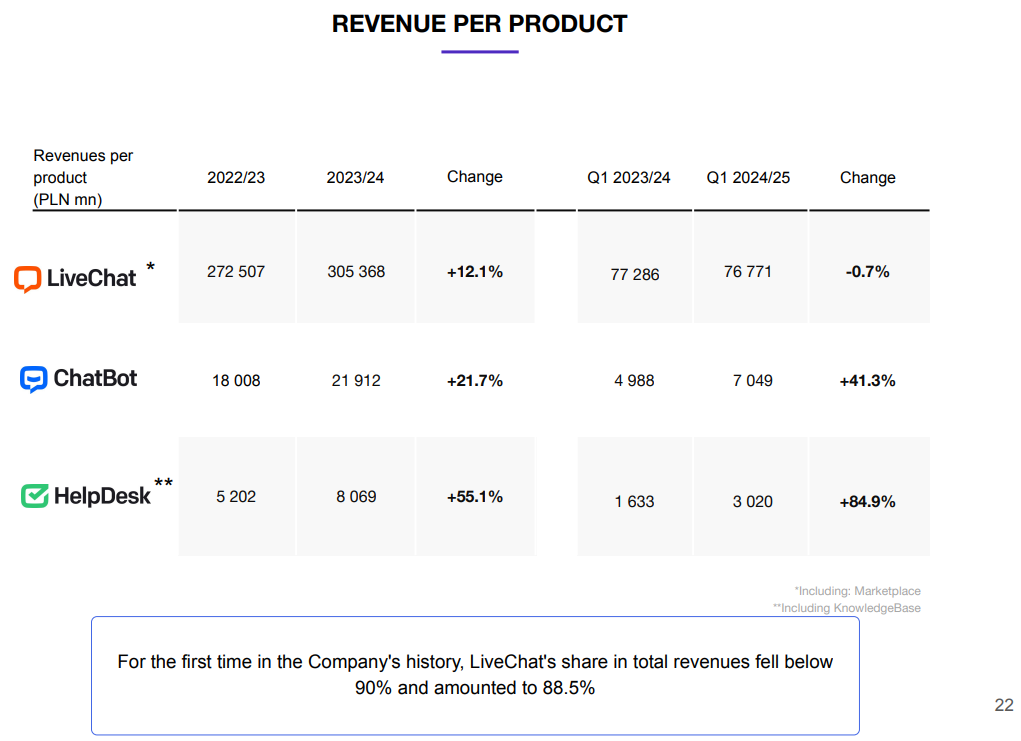Image resolution: width=1021 pixels, height=741 pixels.
Task: Click the ChatBot change +21.7%
Action: tap(475, 380)
